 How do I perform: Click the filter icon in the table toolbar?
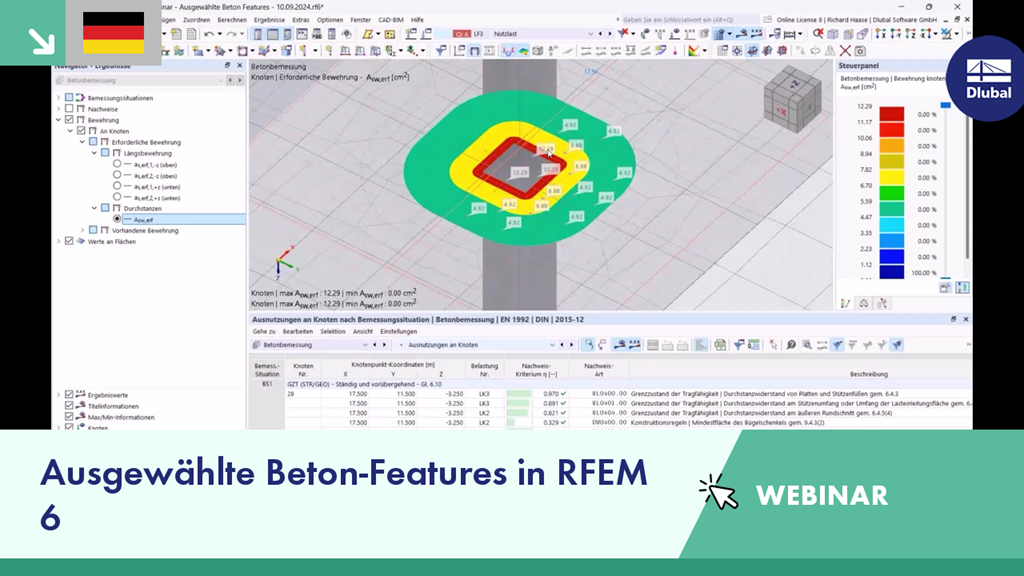(x=737, y=344)
